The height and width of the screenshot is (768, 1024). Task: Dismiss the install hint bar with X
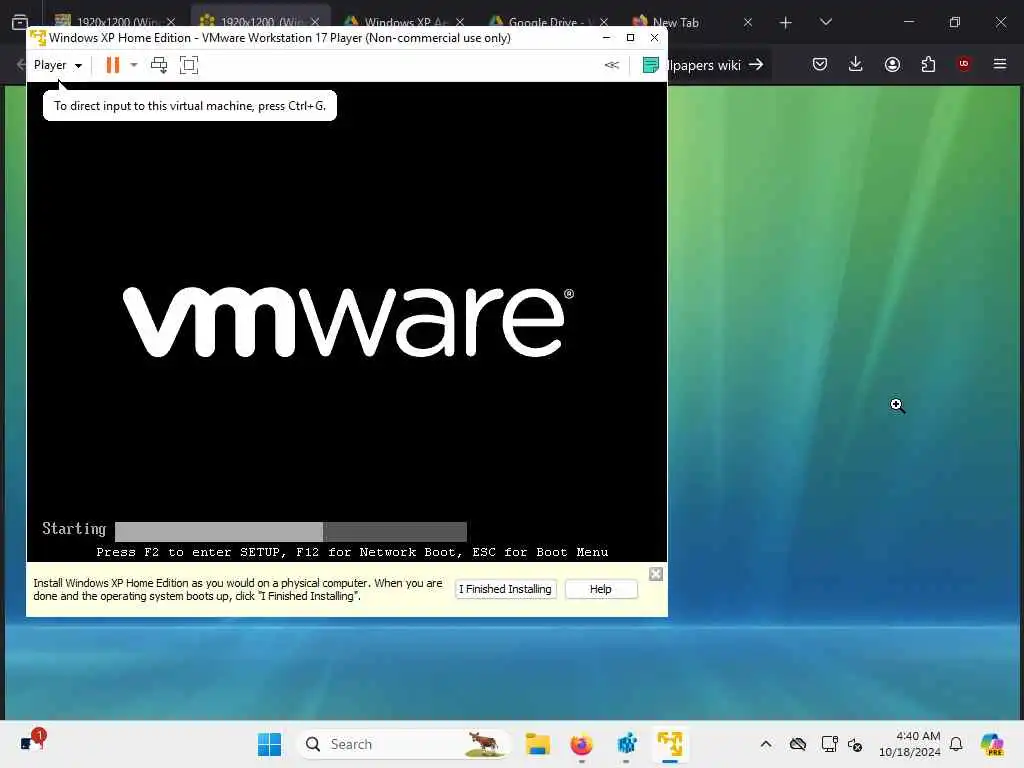pyautogui.click(x=656, y=574)
